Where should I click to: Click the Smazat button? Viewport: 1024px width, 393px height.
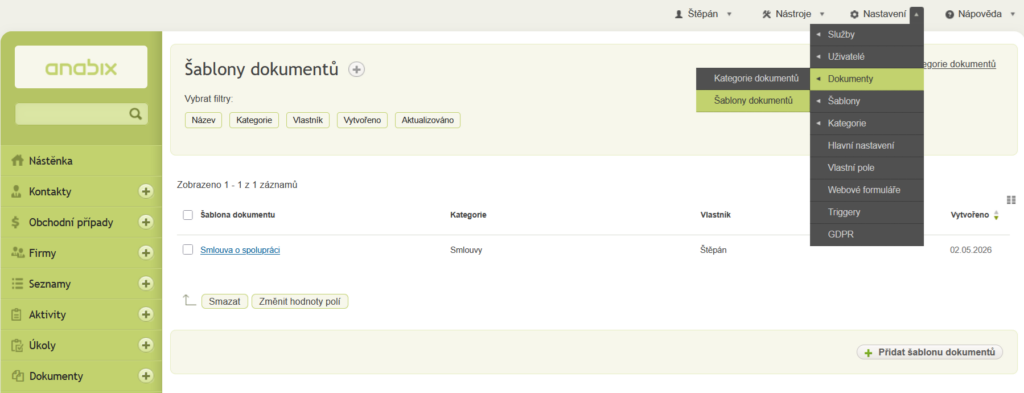coord(225,302)
